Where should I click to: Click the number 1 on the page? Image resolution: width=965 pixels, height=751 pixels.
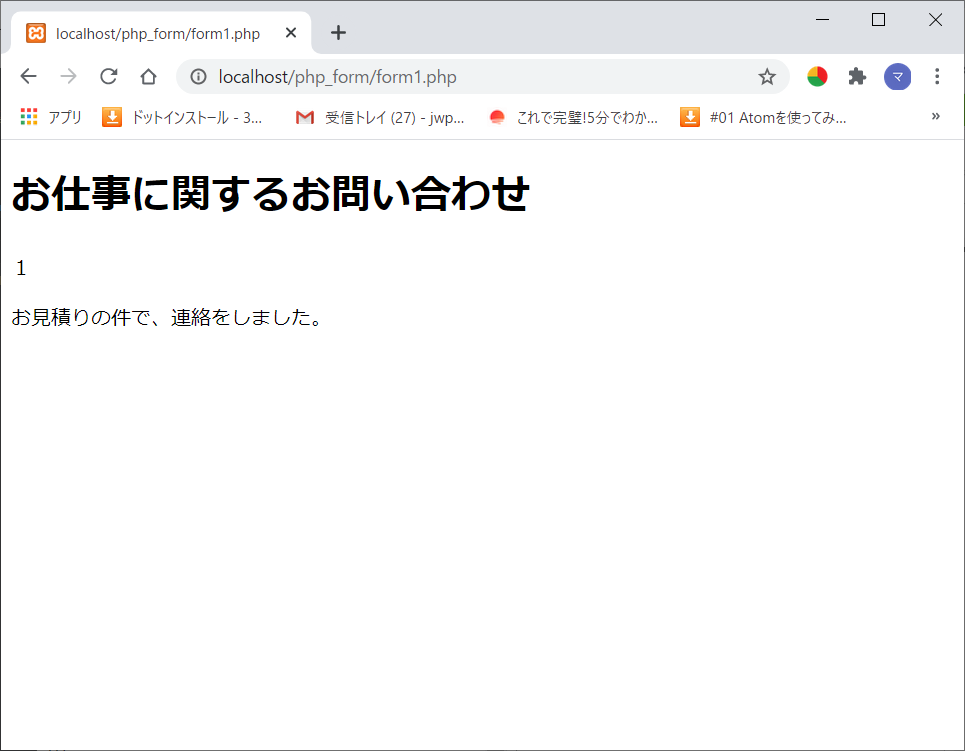pyautogui.click(x=21, y=268)
